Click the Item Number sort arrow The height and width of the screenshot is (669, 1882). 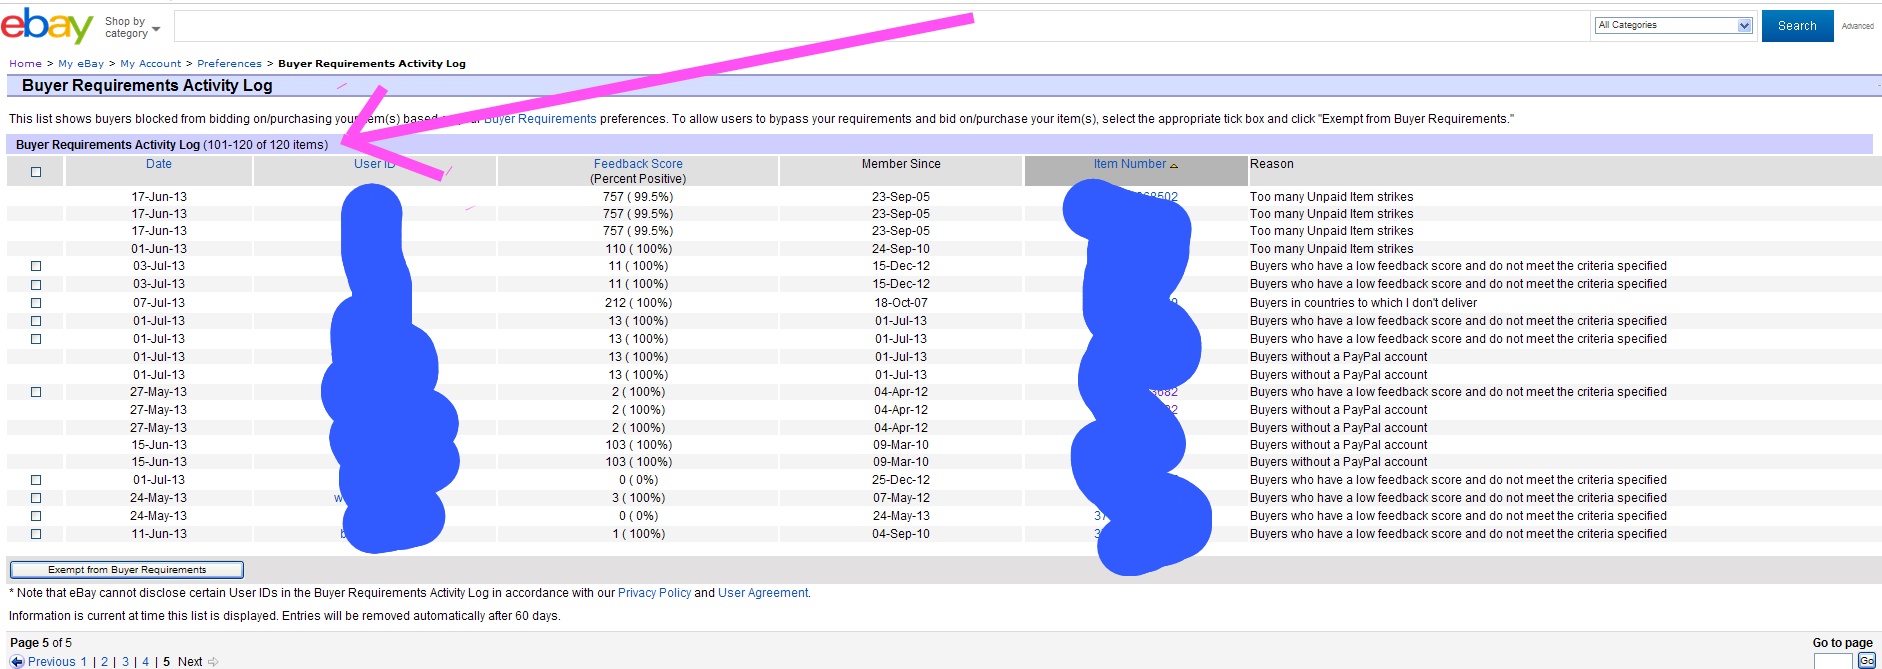coord(1174,165)
